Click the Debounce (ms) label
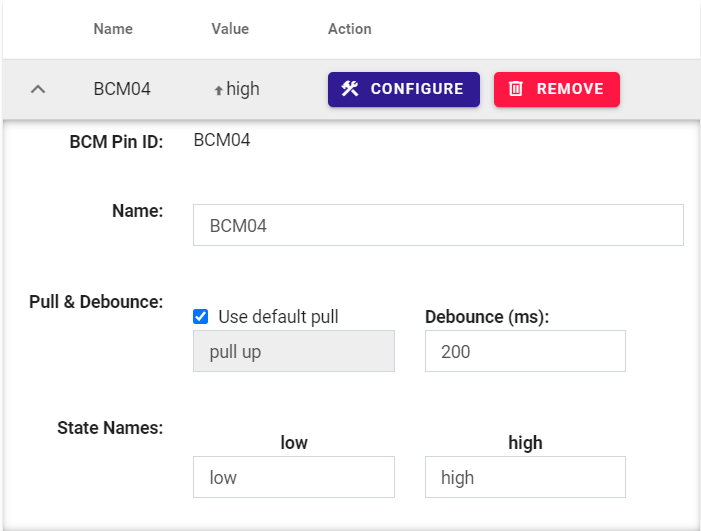Viewport: 701px width, 531px height. (x=487, y=316)
